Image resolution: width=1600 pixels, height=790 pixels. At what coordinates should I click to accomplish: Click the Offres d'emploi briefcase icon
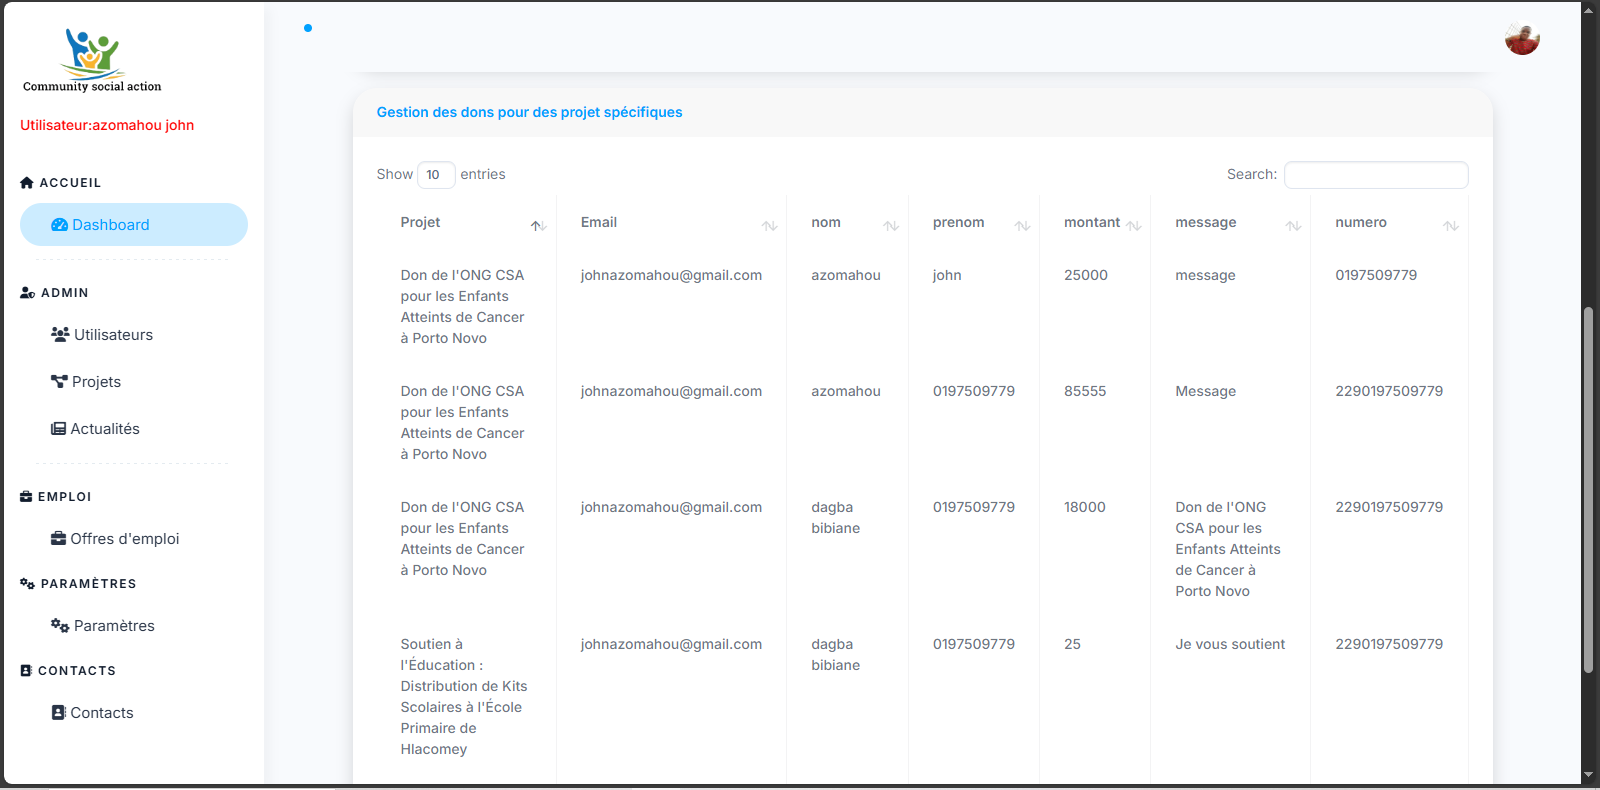point(58,538)
